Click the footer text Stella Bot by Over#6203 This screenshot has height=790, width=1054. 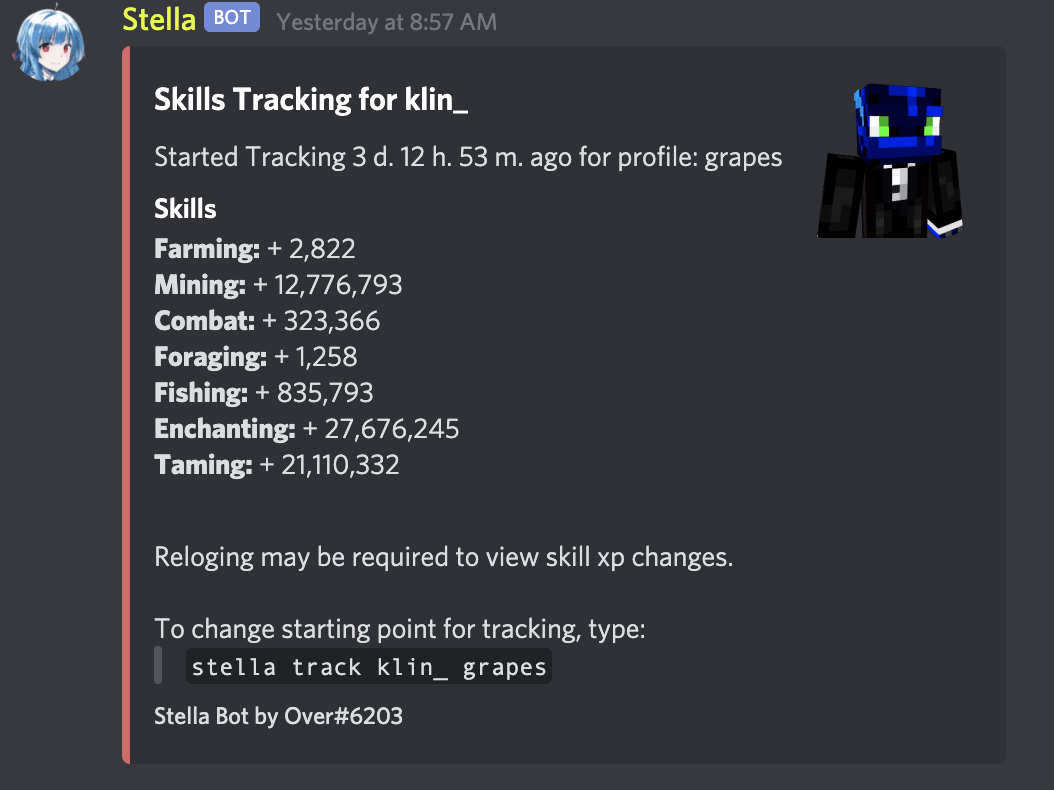coord(278,716)
